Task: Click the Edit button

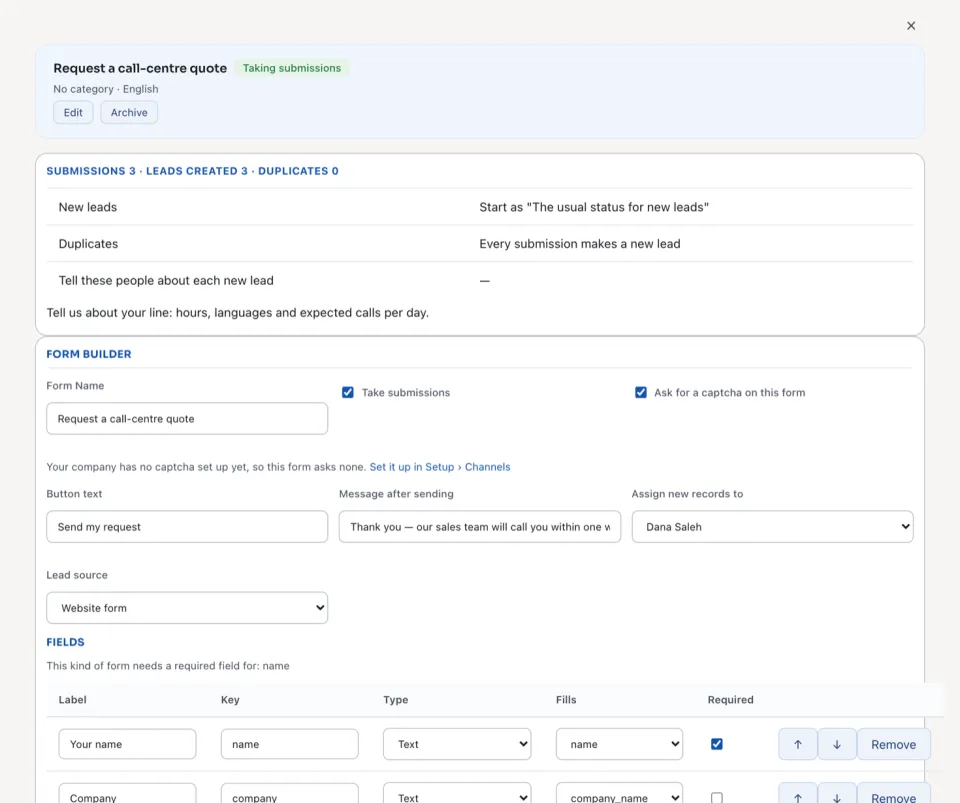Action: point(73,113)
